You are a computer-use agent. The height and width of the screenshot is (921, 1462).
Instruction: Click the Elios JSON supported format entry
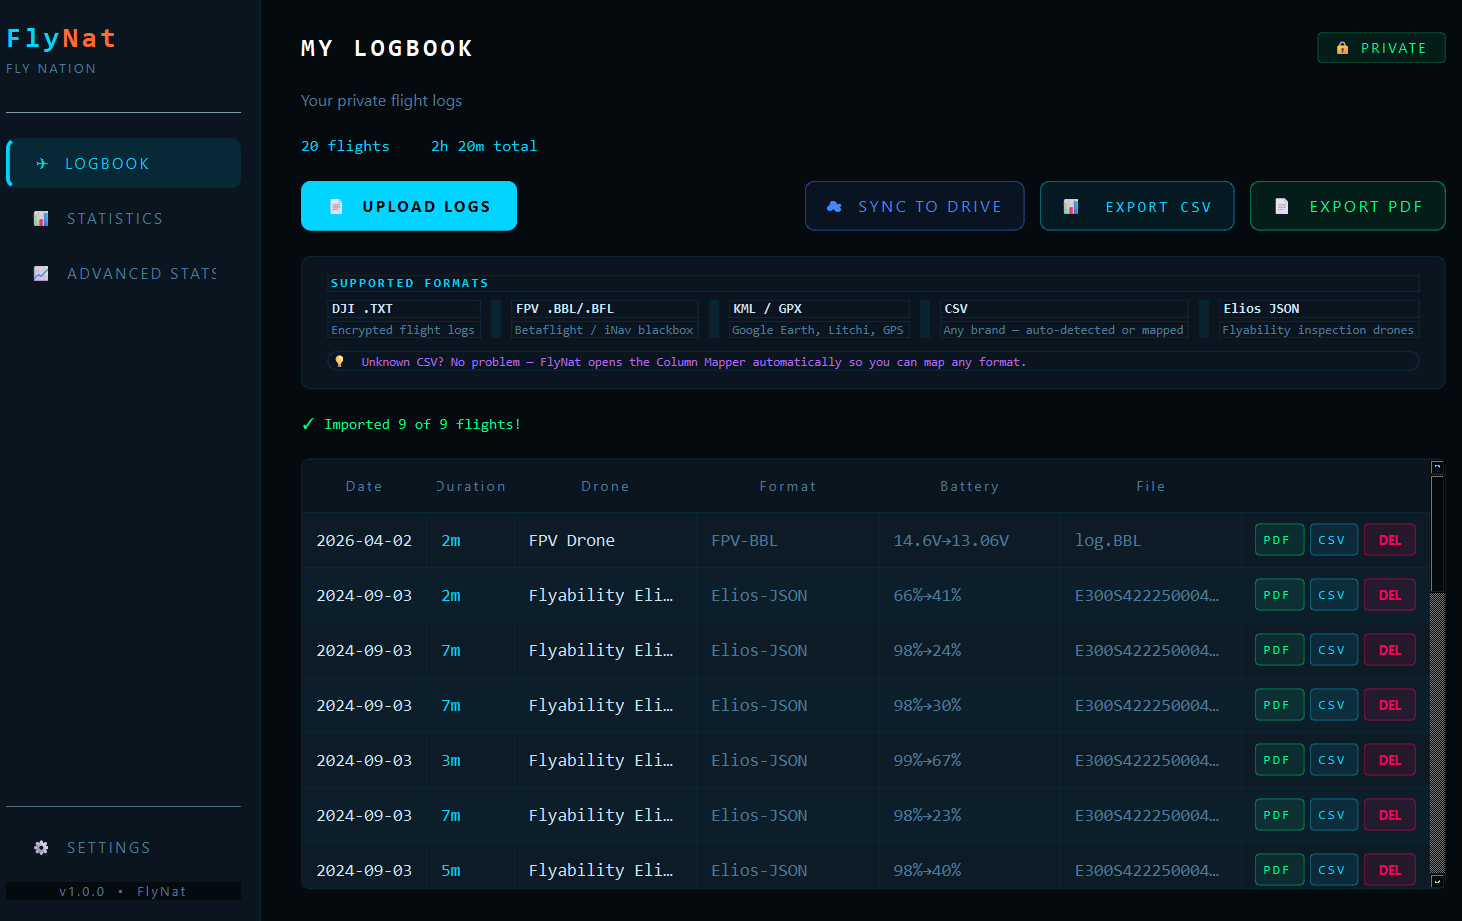coord(1319,319)
